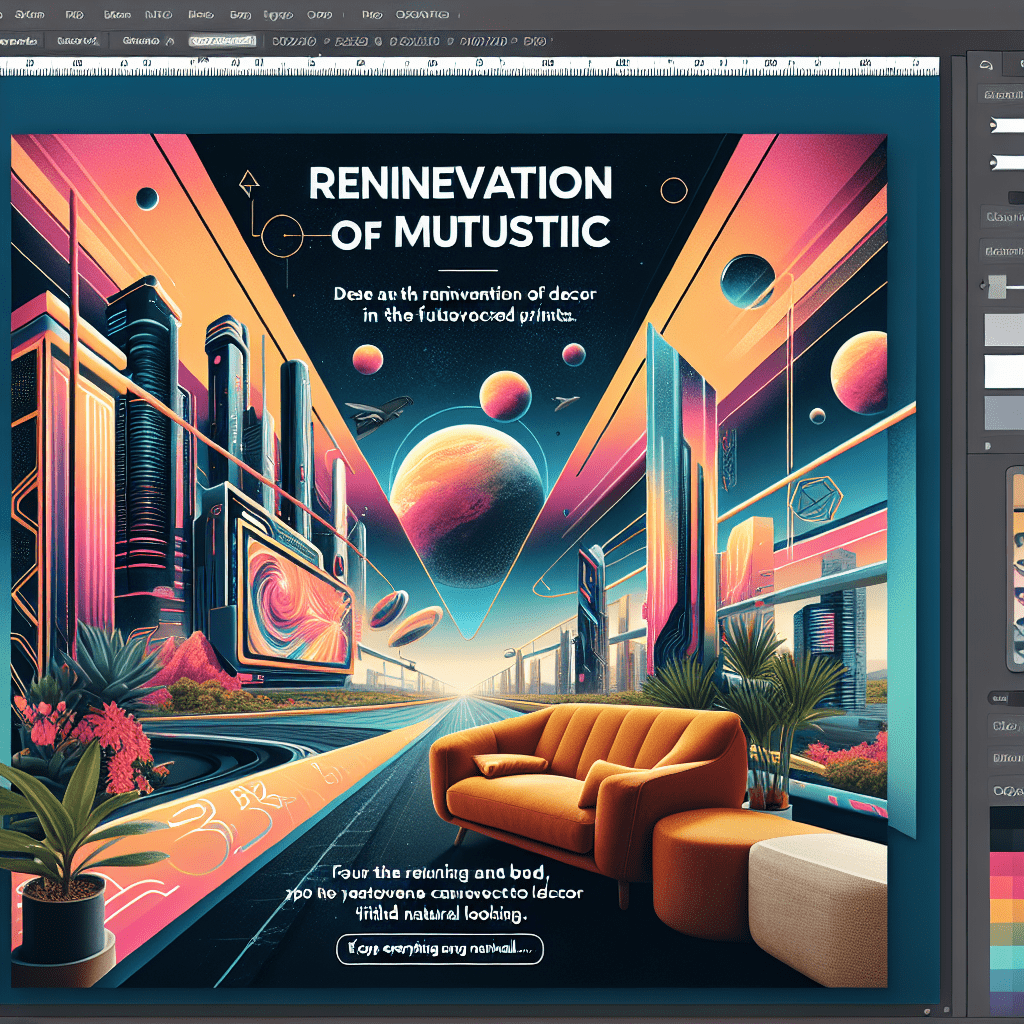This screenshot has height=1024, width=1024.
Task: Click the highlighted field in the options bar
Action: [221, 42]
